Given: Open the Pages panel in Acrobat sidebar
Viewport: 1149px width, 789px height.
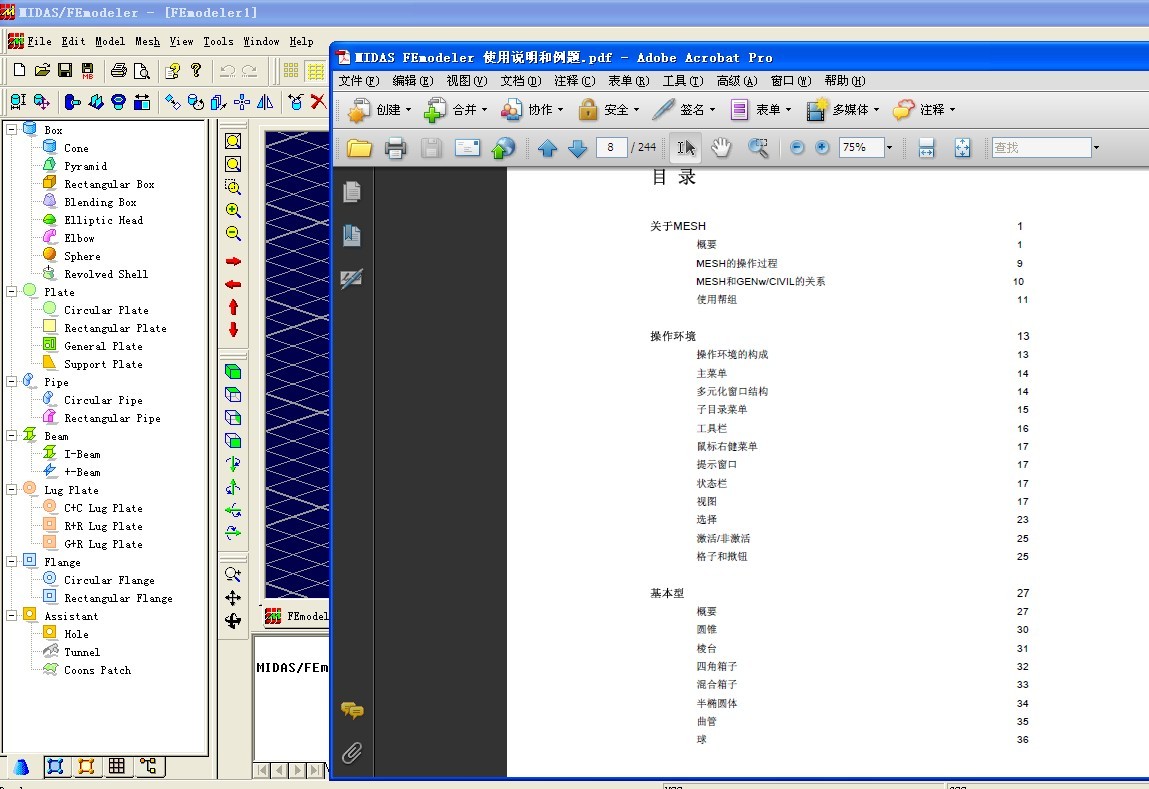Looking at the screenshot, I should click(x=352, y=192).
